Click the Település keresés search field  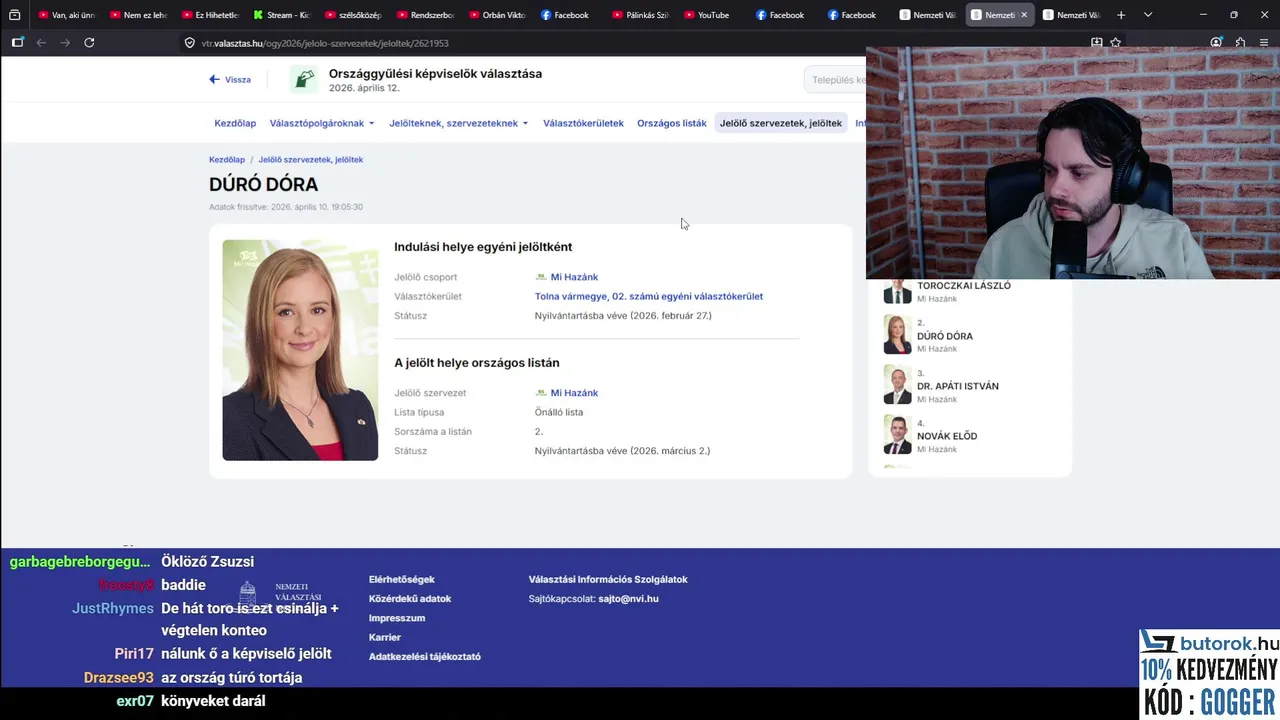coord(835,80)
